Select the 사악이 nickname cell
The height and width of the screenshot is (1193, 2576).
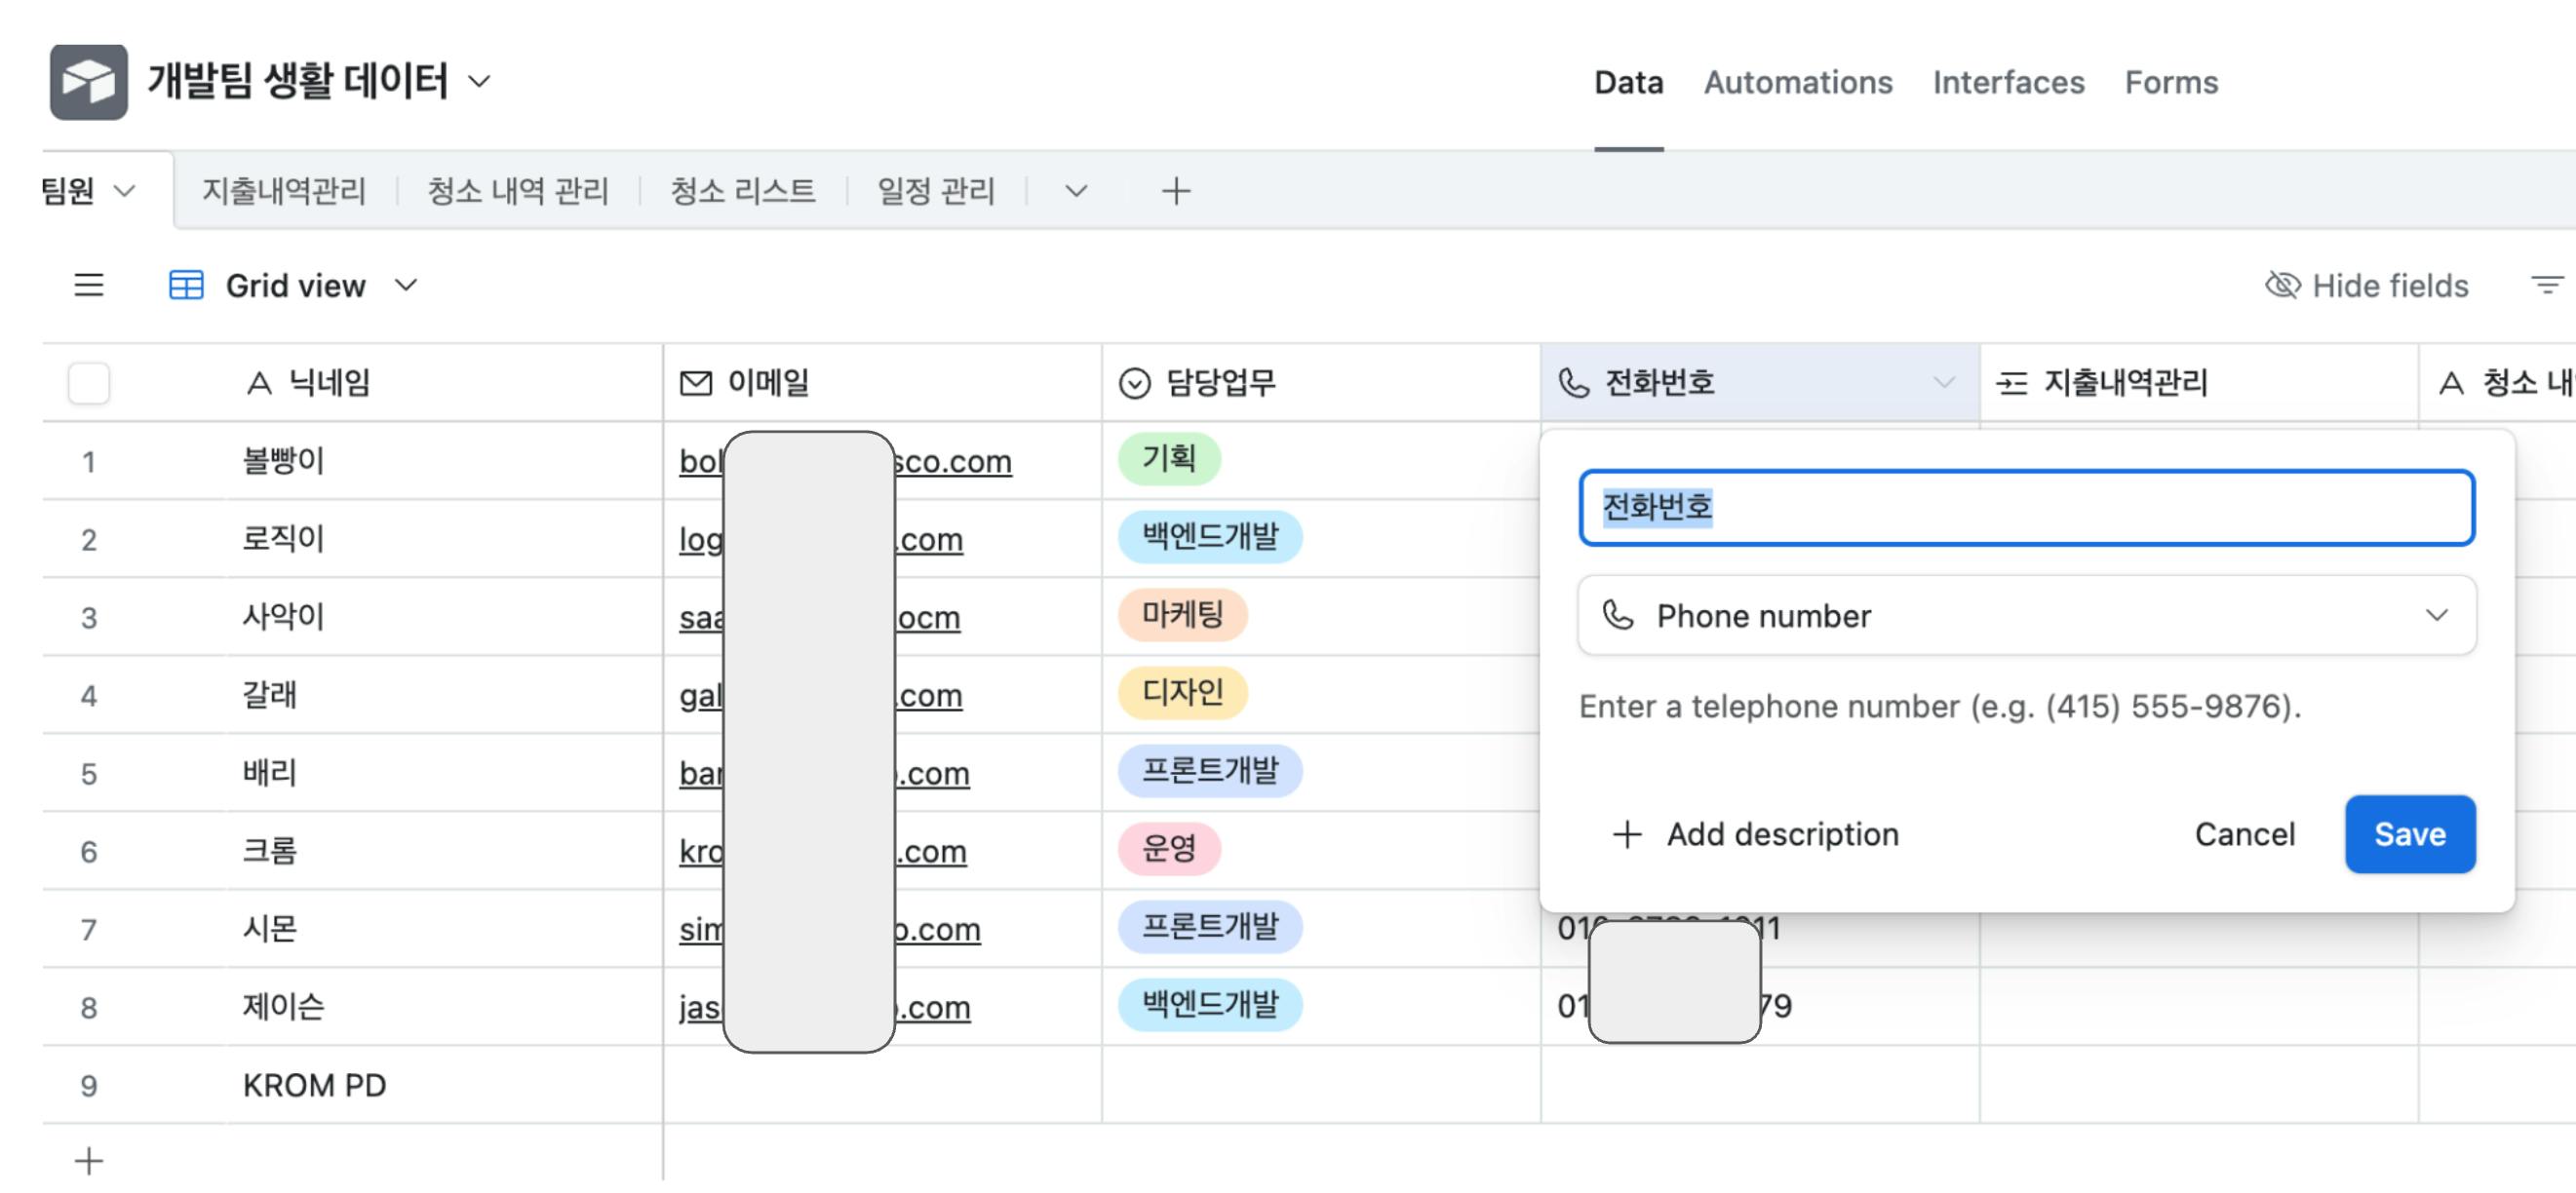click(x=444, y=617)
